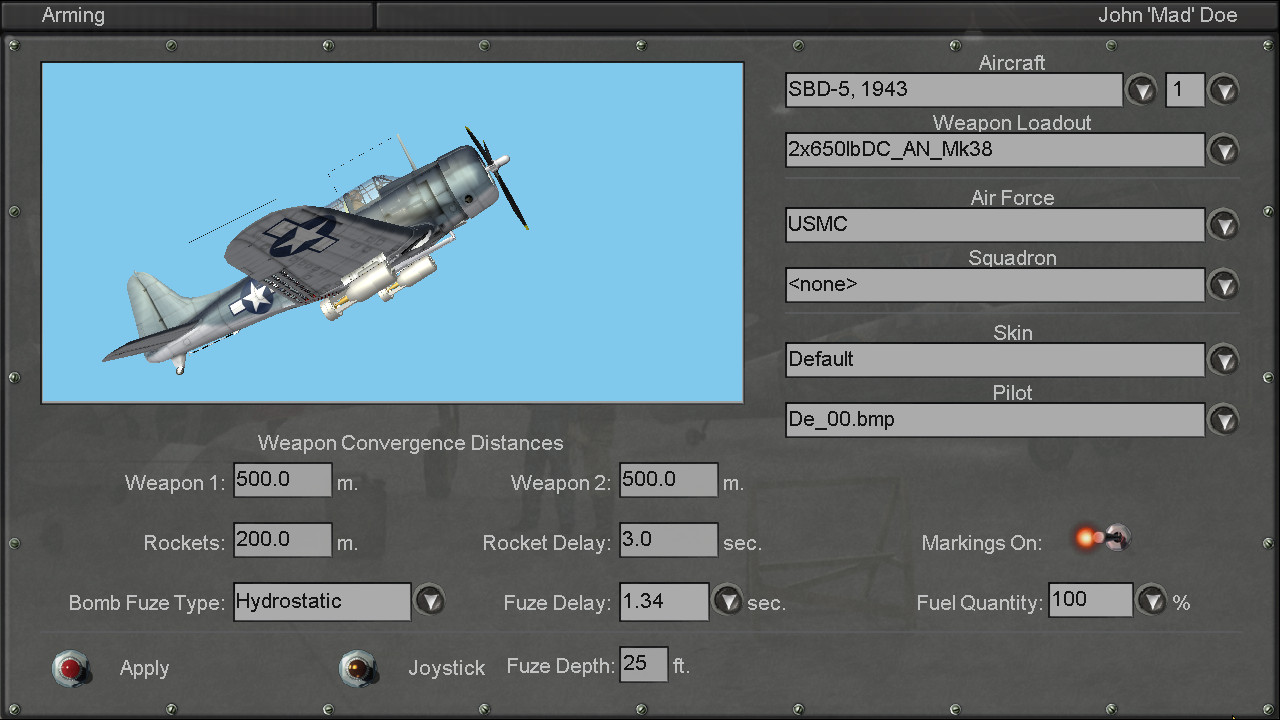This screenshot has width=1280, height=720.
Task: Select the Weapon 2 convergence field
Action: pyautogui.click(x=669, y=480)
